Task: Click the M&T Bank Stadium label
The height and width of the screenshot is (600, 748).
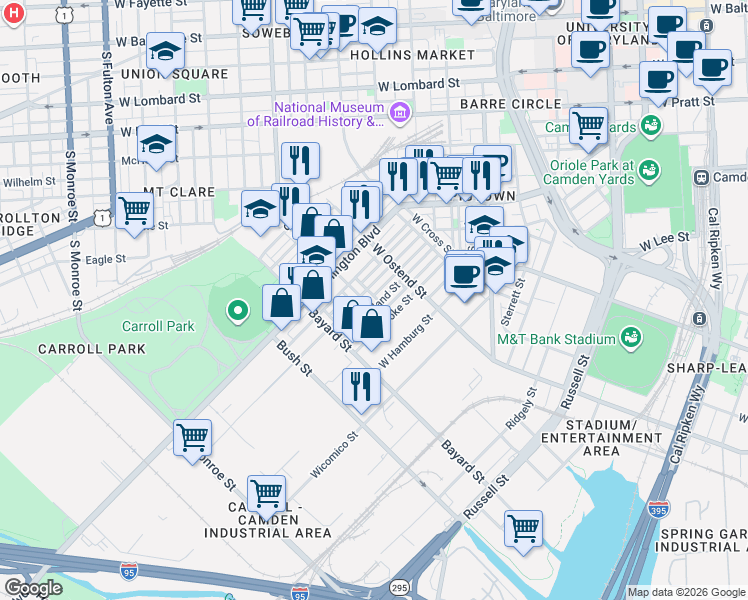Action: pyautogui.click(x=556, y=340)
